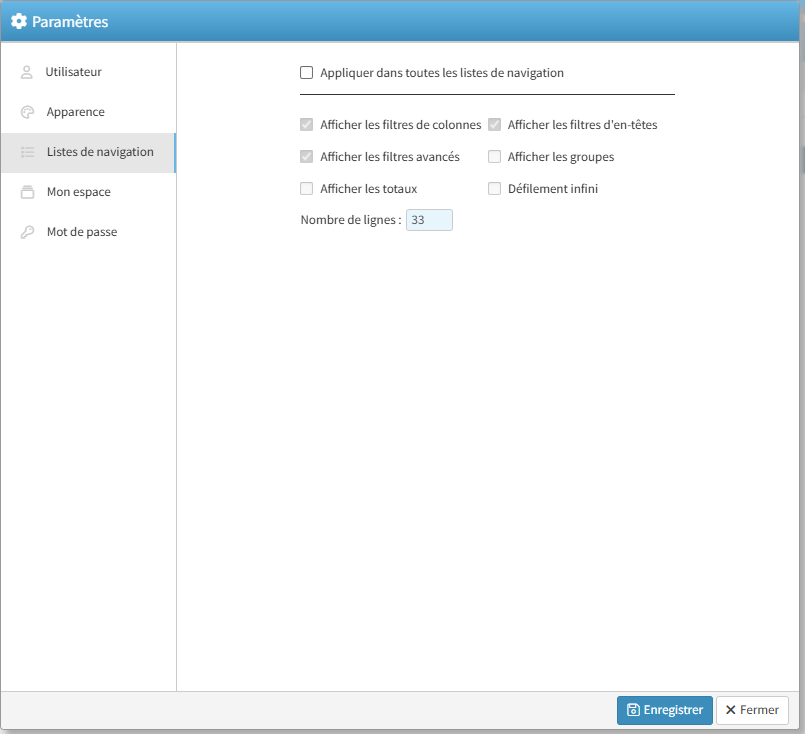805x734 pixels.
Task: Click the X icon on the Fermer button
Action: [731, 710]
